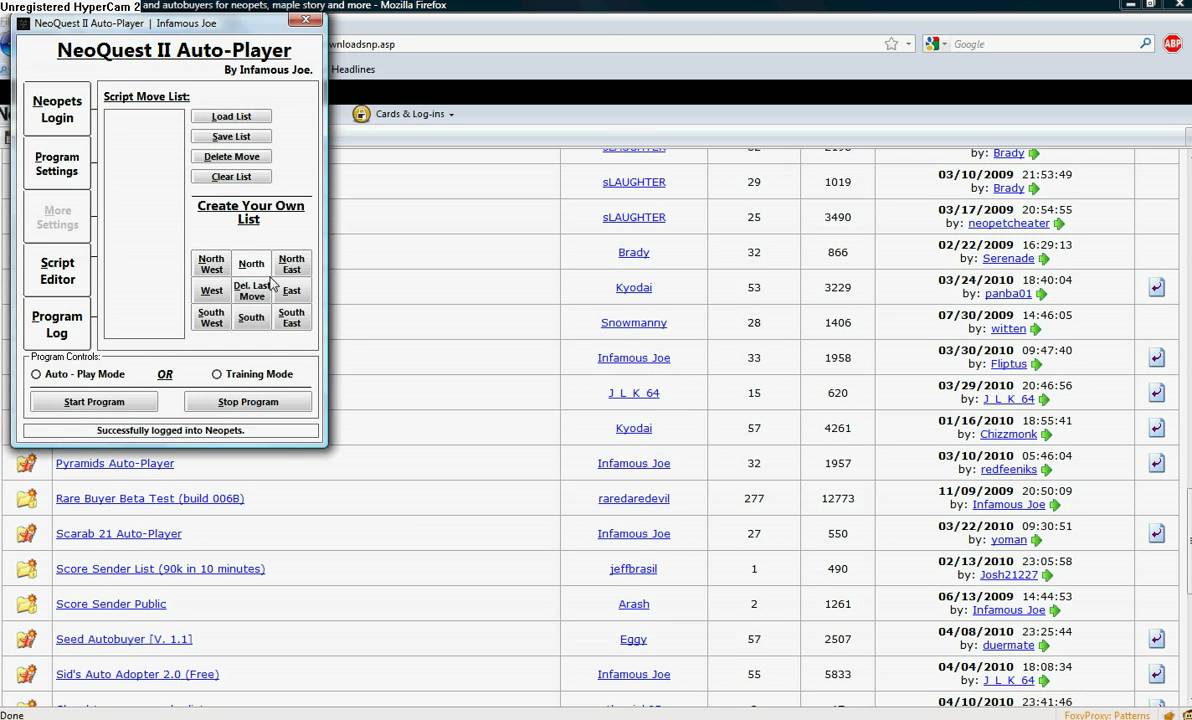Add a North move to script
Viewport: 1192px width, 720px height.
pos(252,264)
